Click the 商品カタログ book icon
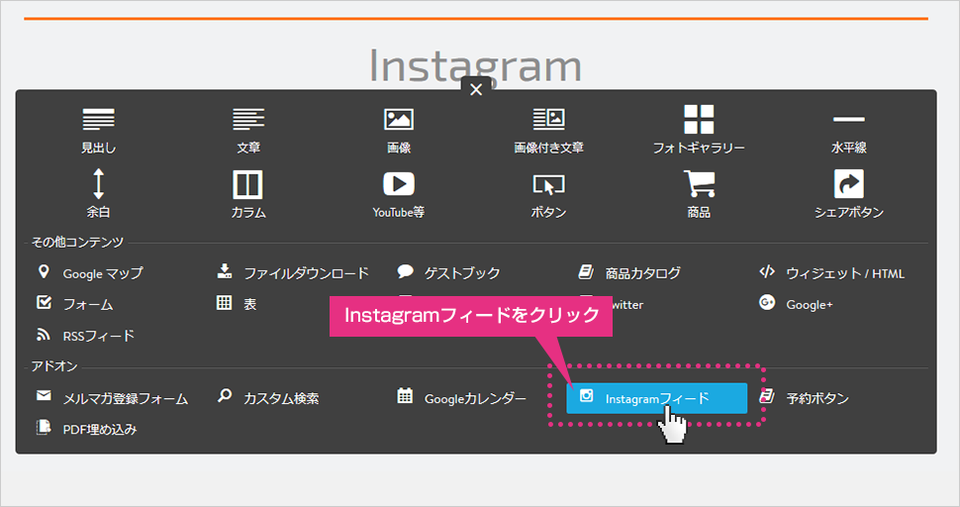960x507 pixels. tap(586, 271)
